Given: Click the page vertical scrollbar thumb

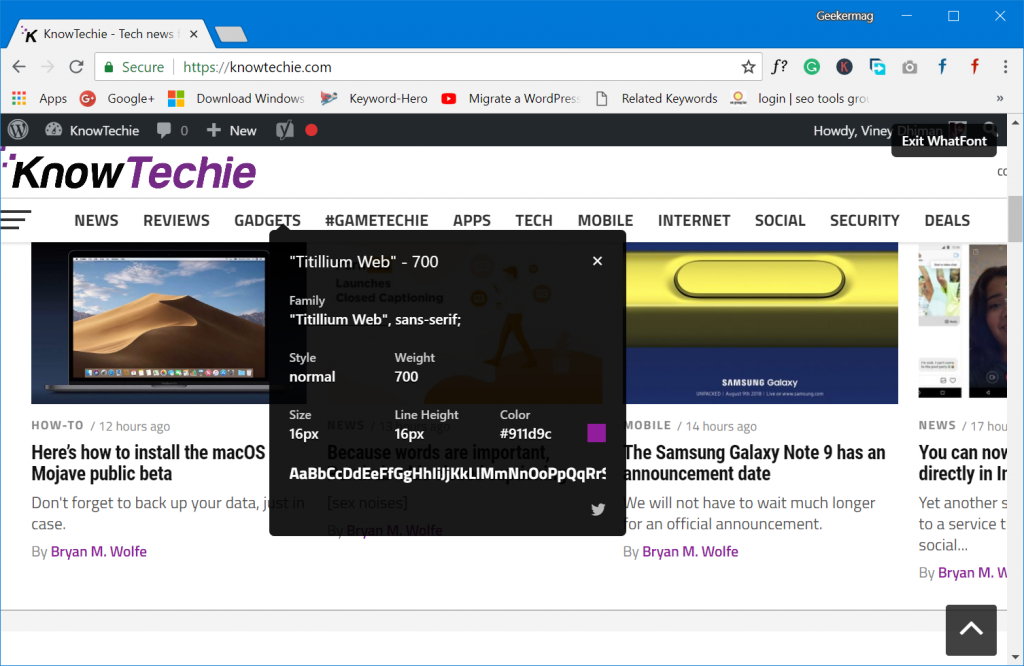Looking at the screenshot, I should click(1015, 219).
